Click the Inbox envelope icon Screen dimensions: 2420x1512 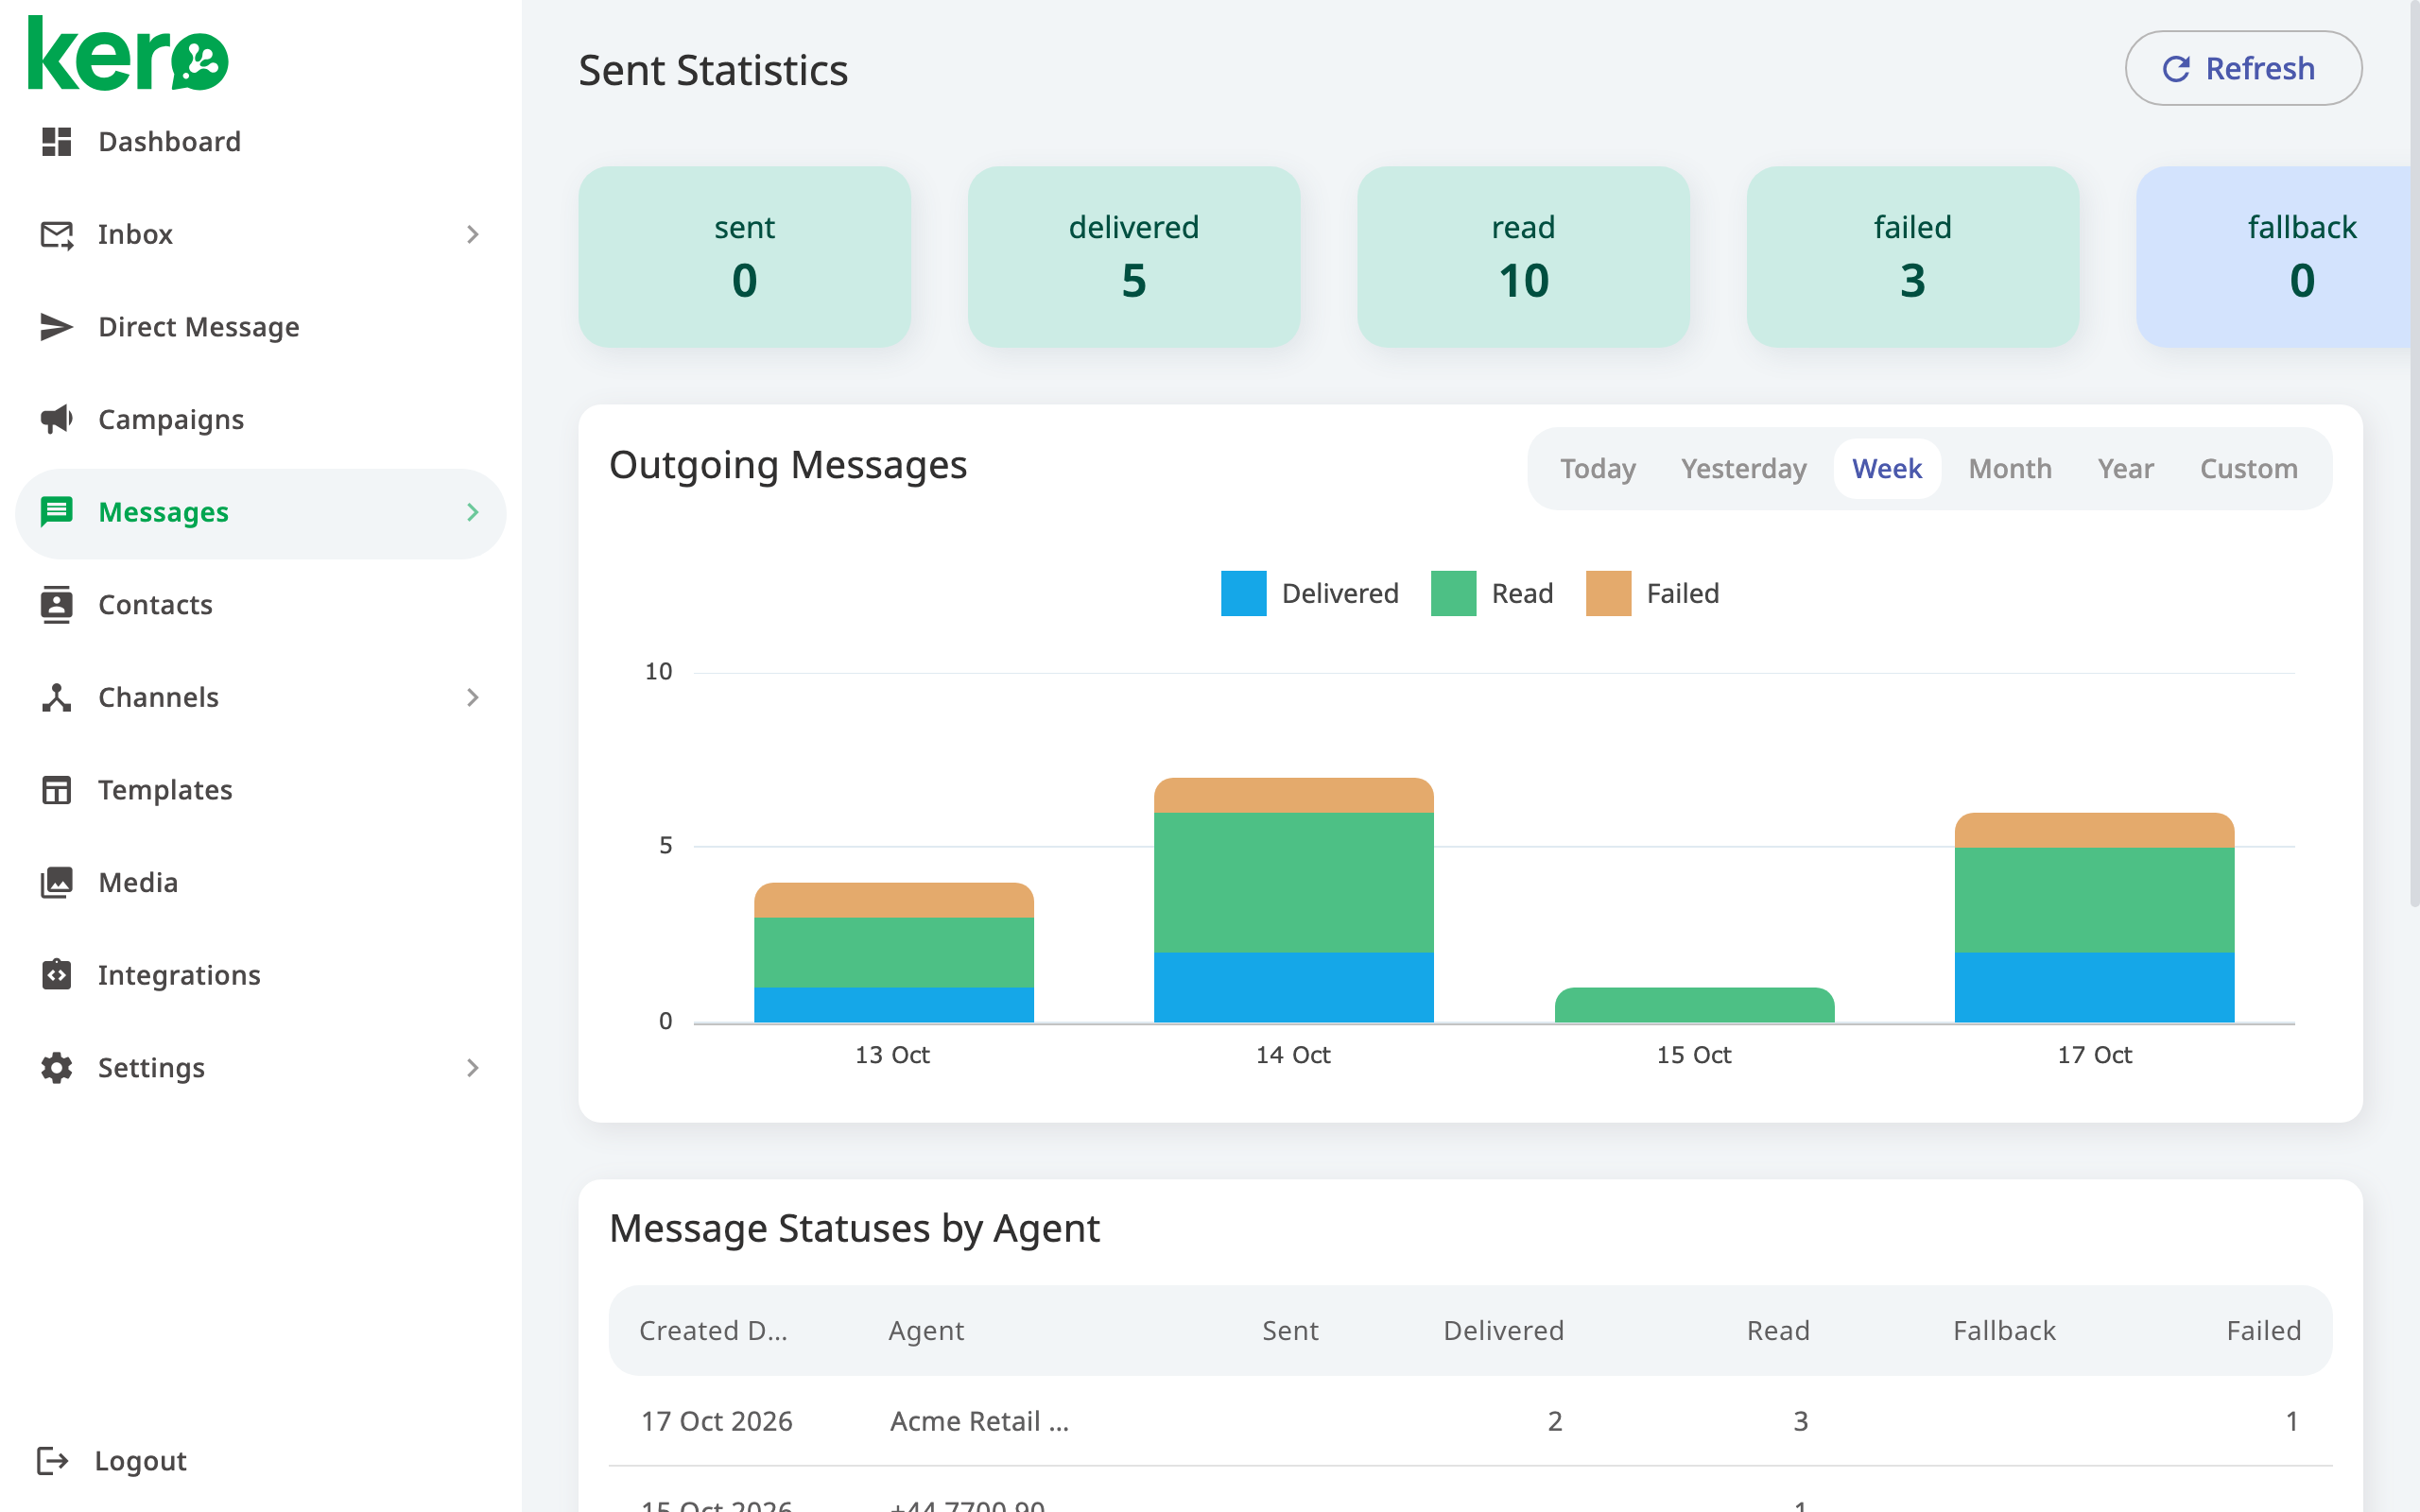[57, 235]
